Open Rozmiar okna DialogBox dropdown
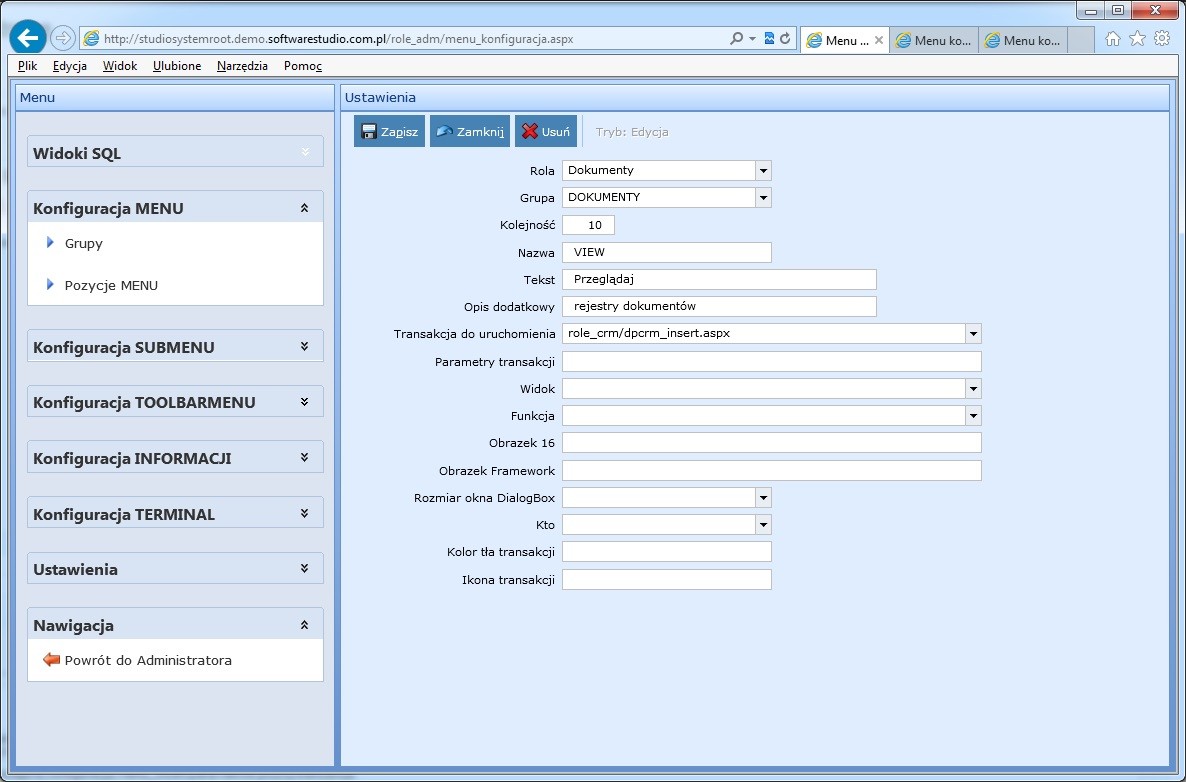1186x782 pixels. 763,498
